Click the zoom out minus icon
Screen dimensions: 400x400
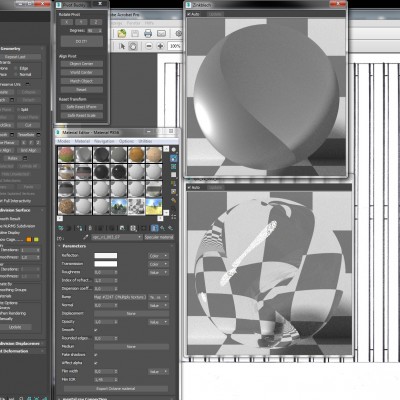tap(149, 46)
